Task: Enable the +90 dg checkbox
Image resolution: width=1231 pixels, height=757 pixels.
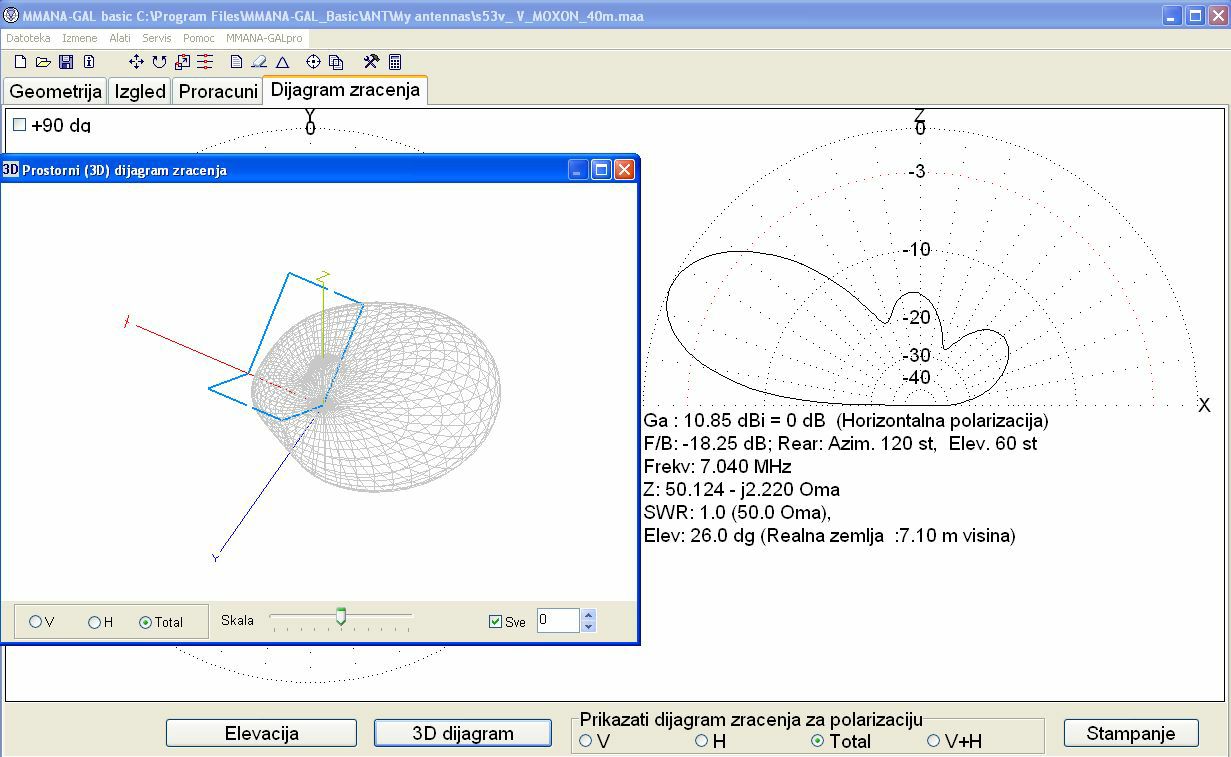Action: tap(19, 125)
